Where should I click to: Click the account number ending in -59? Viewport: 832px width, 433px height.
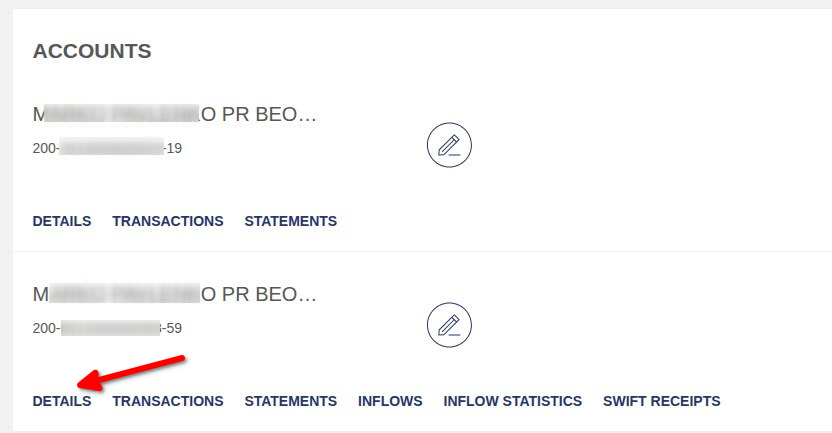(x=107, y=328)
